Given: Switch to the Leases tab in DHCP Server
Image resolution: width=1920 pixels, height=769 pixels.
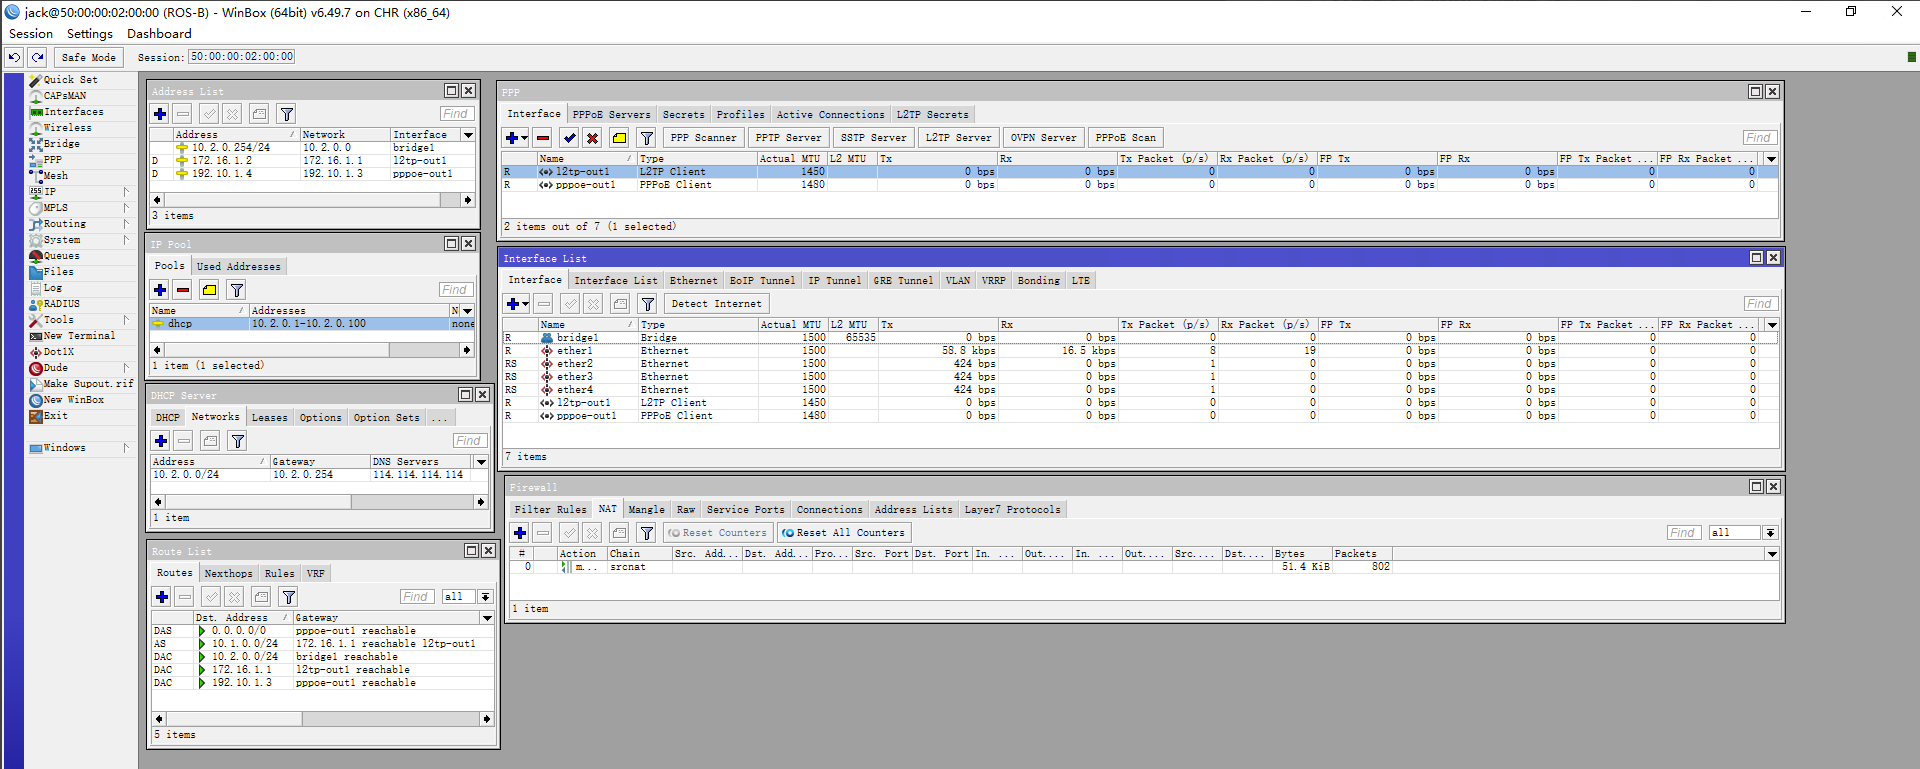Looking at the screenshot, I should pos(269,418).
